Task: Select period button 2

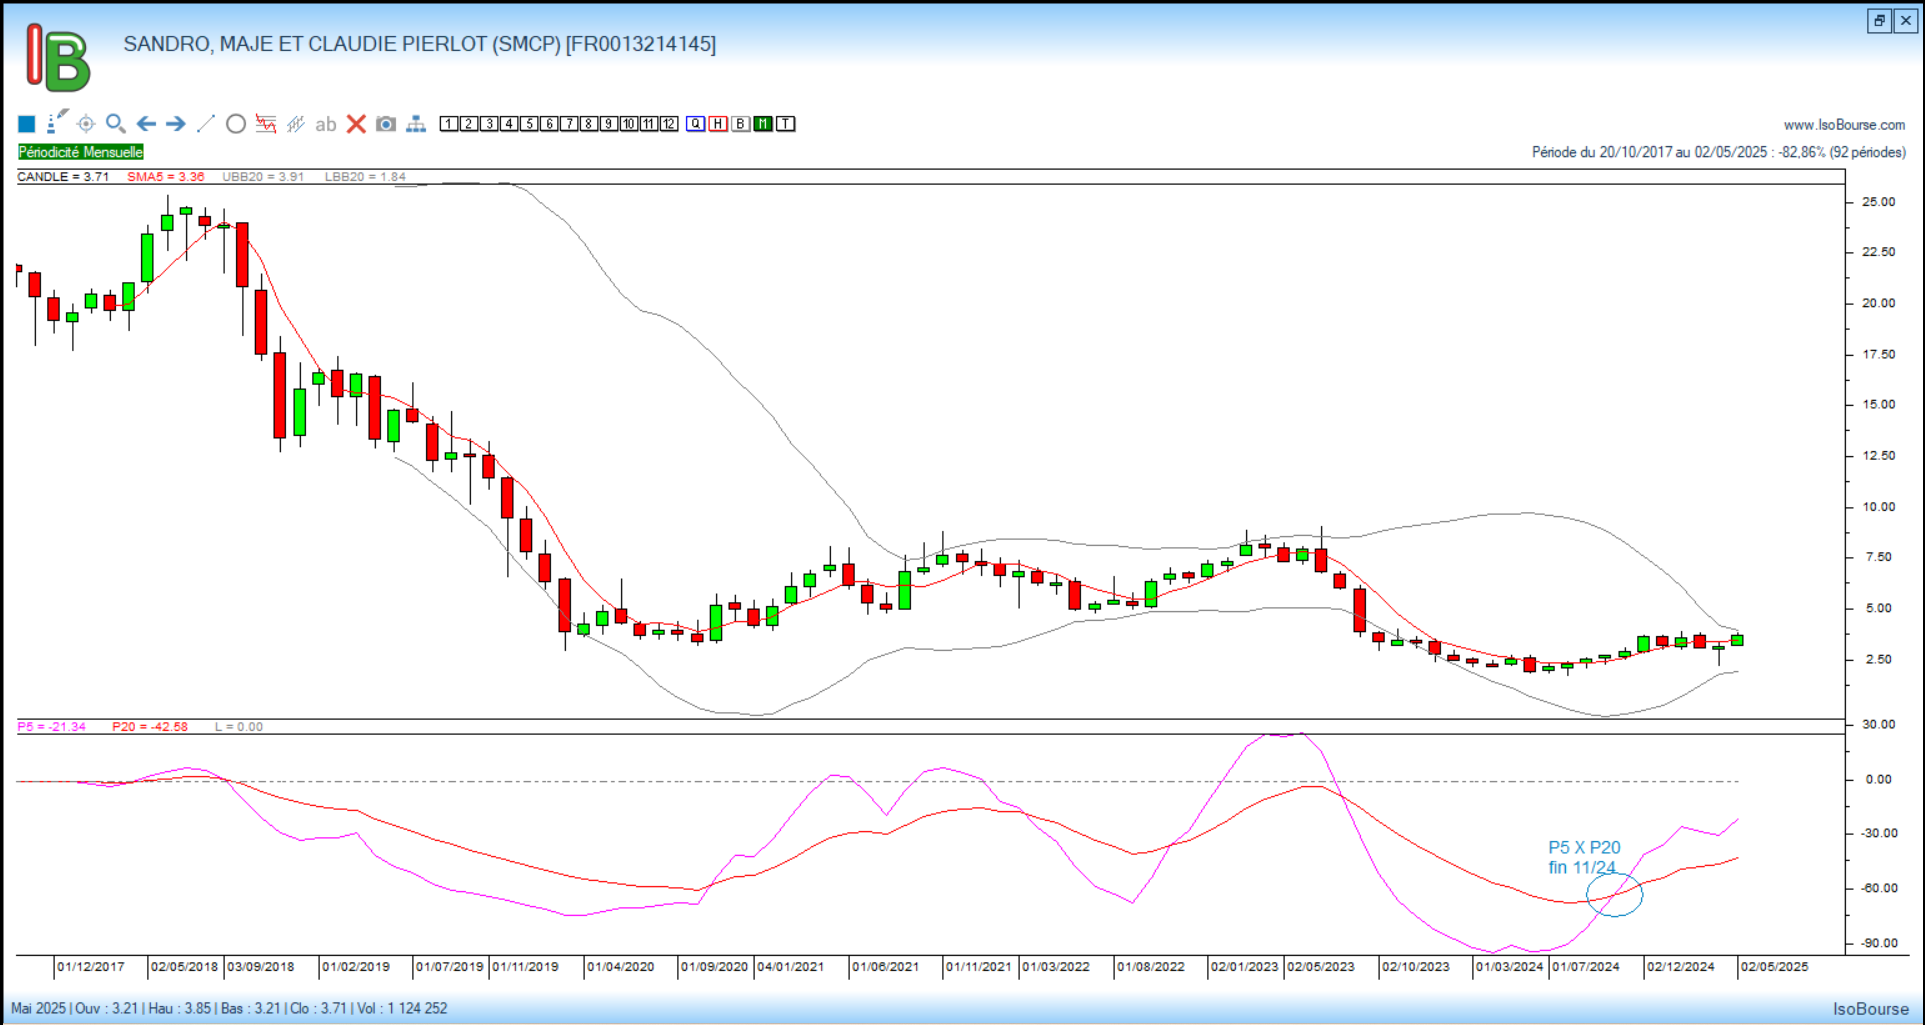Action: (469, 124)
